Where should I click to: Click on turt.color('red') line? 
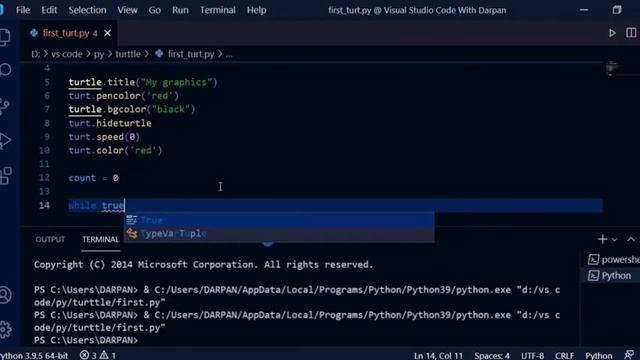coord(116,151)
